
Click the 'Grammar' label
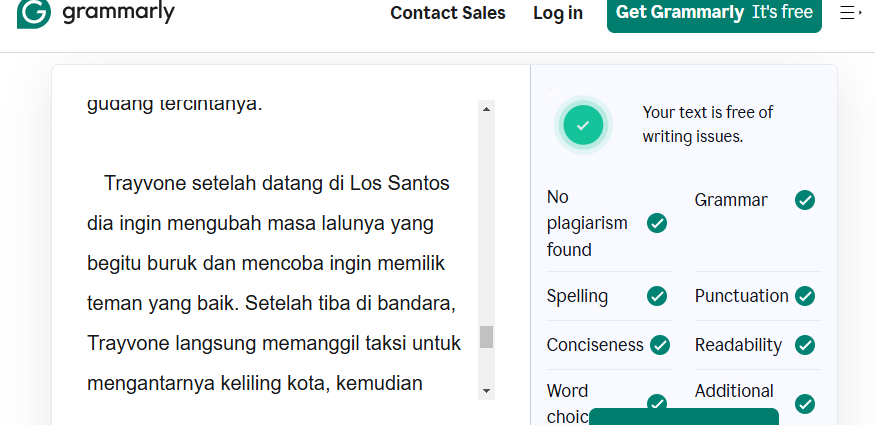pyautogui.click(x=731, y=200)
